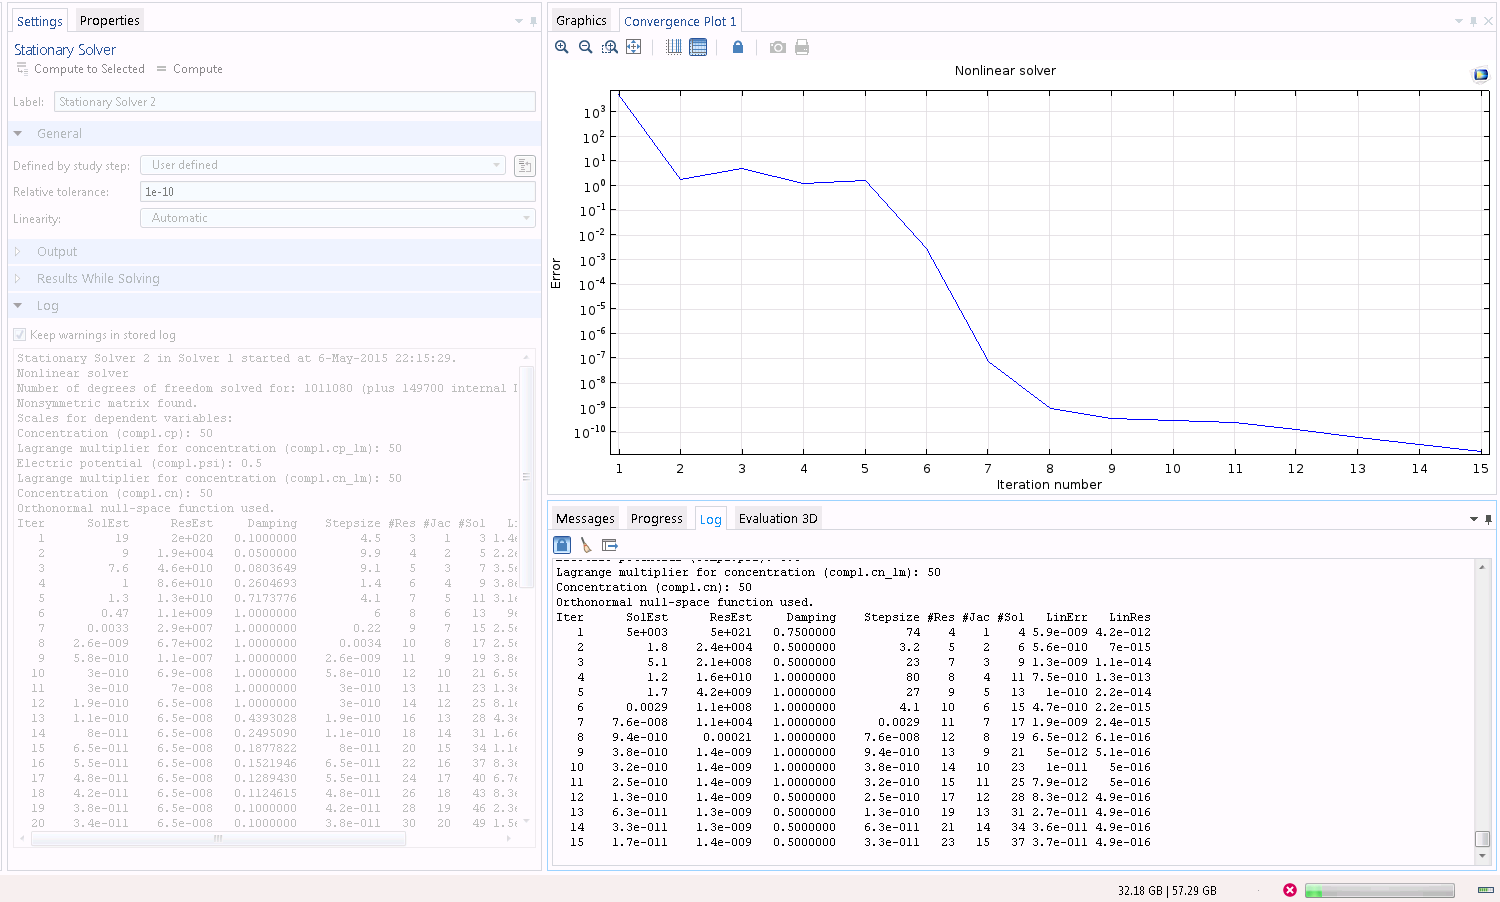Image resolution: width=1500 pixels, height=902 pixels.
Task: Click the Relative tolerance input field
Action: tap(337, 192)
